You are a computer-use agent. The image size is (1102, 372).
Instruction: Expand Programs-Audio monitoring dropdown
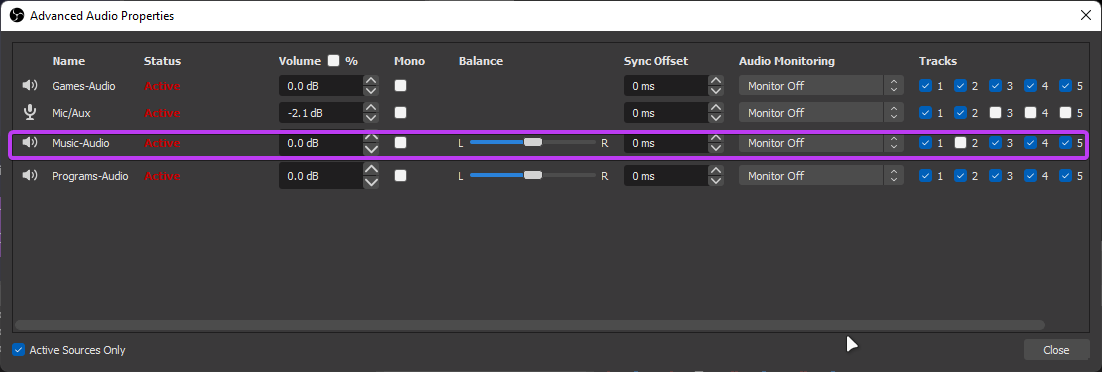coord(821,175)
